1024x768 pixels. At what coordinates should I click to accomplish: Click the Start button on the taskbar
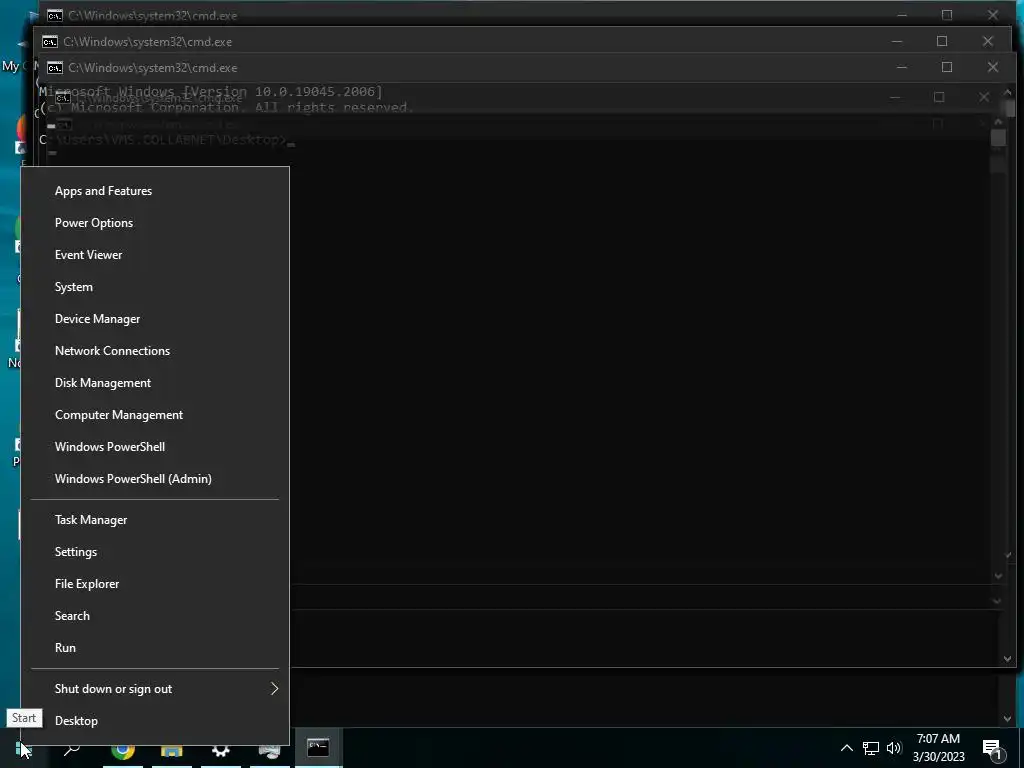(x=24, y=748)
